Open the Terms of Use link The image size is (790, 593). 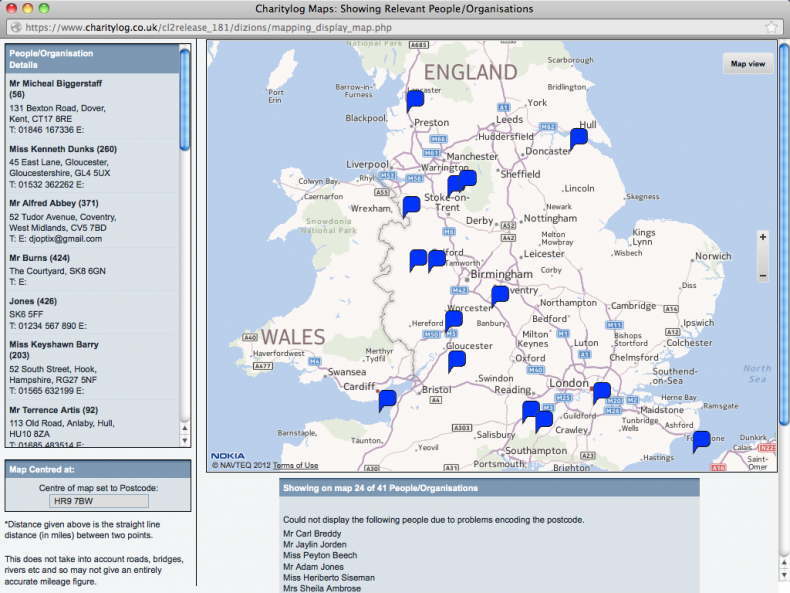(295, 465)
